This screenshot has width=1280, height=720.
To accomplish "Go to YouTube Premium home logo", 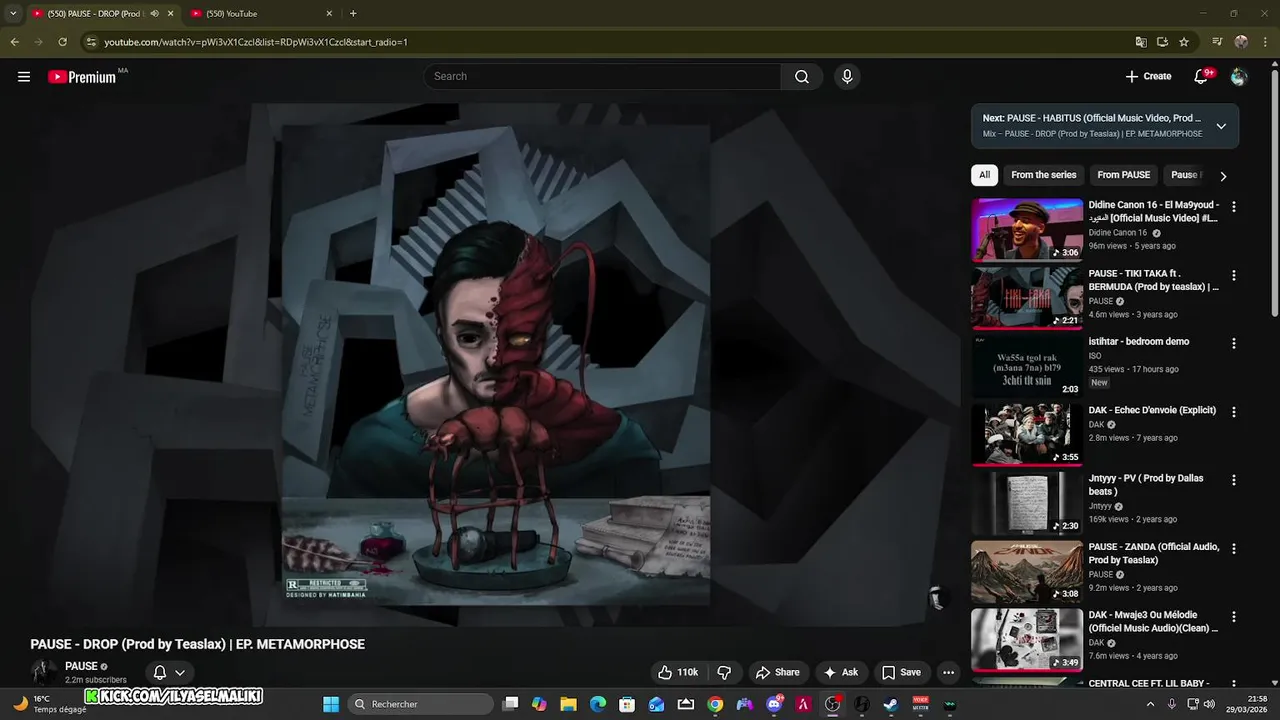I will (82, 77).
